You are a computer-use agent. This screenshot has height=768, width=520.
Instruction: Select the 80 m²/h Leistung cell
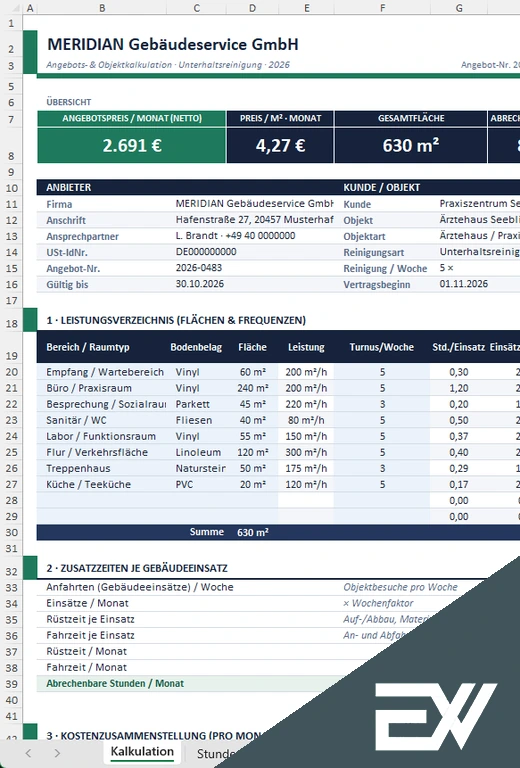tap(306, 420)
